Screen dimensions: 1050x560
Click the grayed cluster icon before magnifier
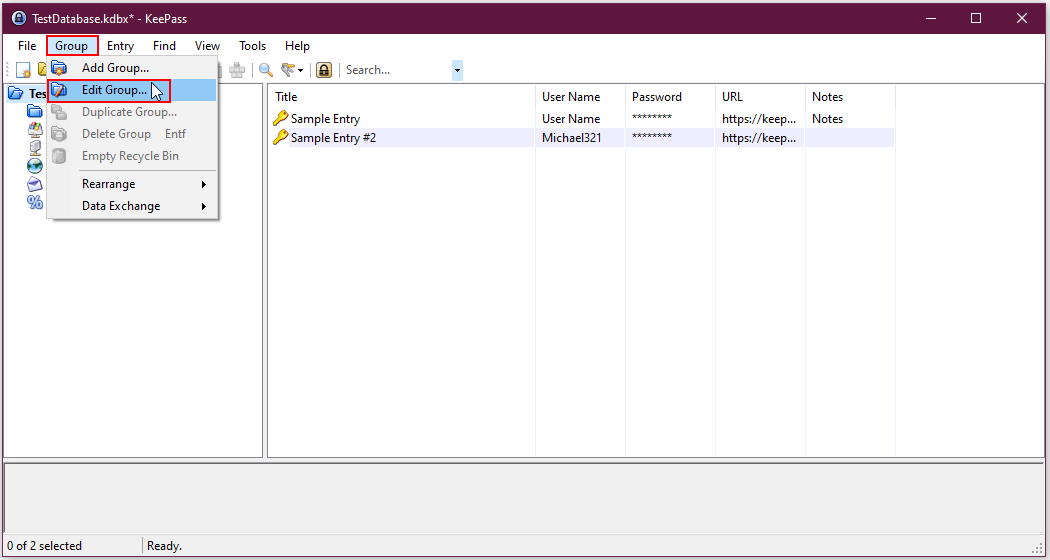coord(236,70)
